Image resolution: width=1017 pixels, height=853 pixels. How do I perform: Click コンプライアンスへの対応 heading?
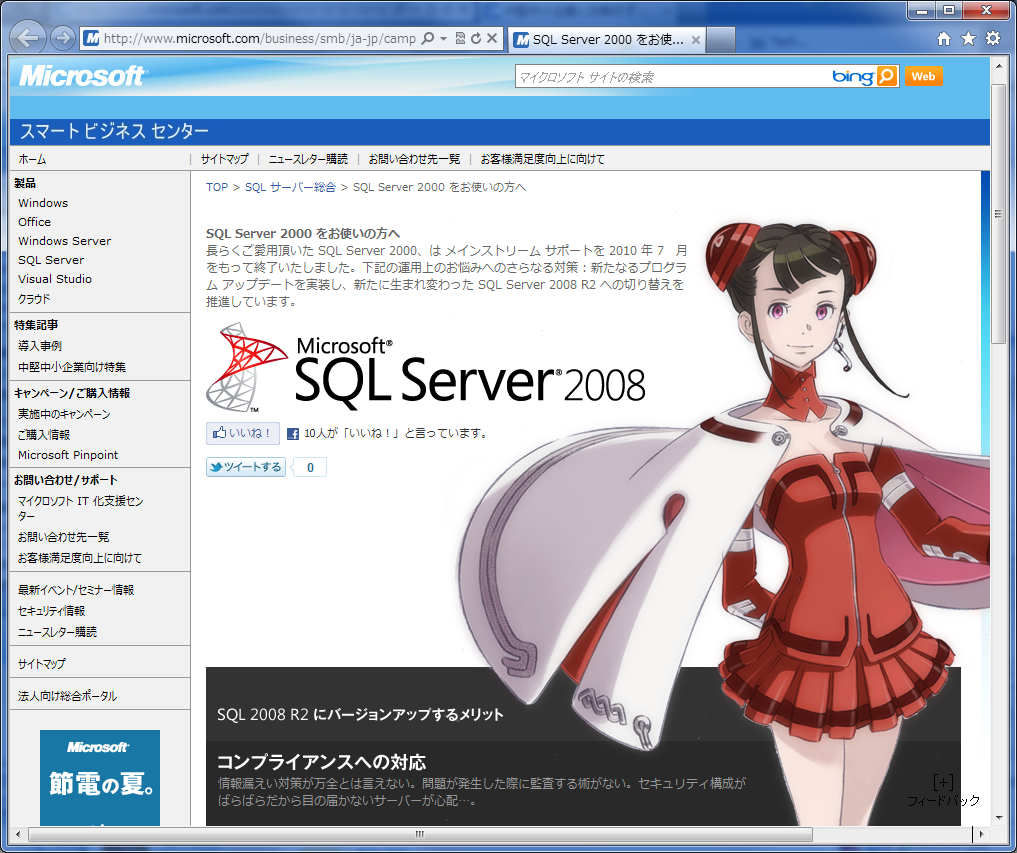pos(321,762)
